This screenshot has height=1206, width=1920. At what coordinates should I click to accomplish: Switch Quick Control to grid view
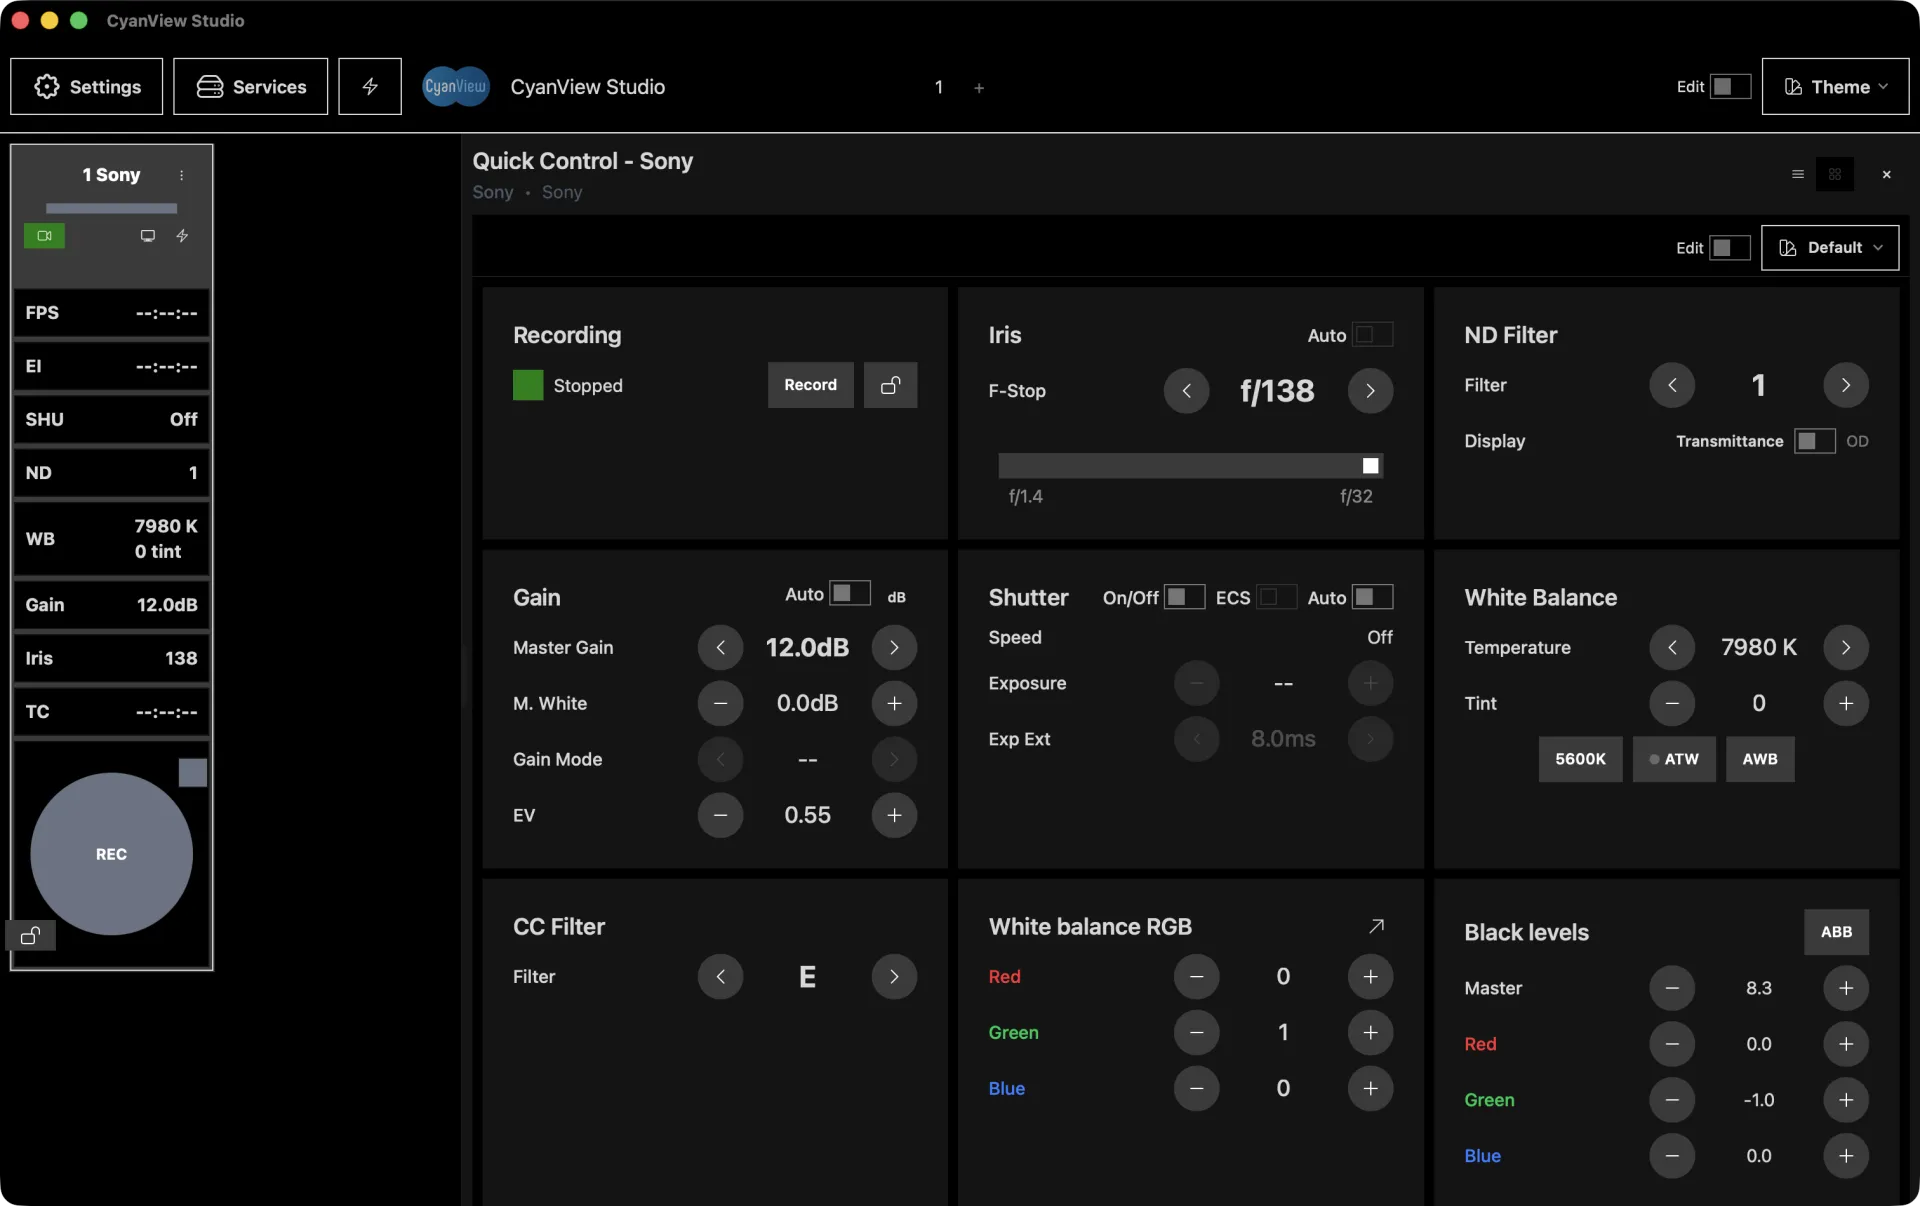tap(1834, 174)
